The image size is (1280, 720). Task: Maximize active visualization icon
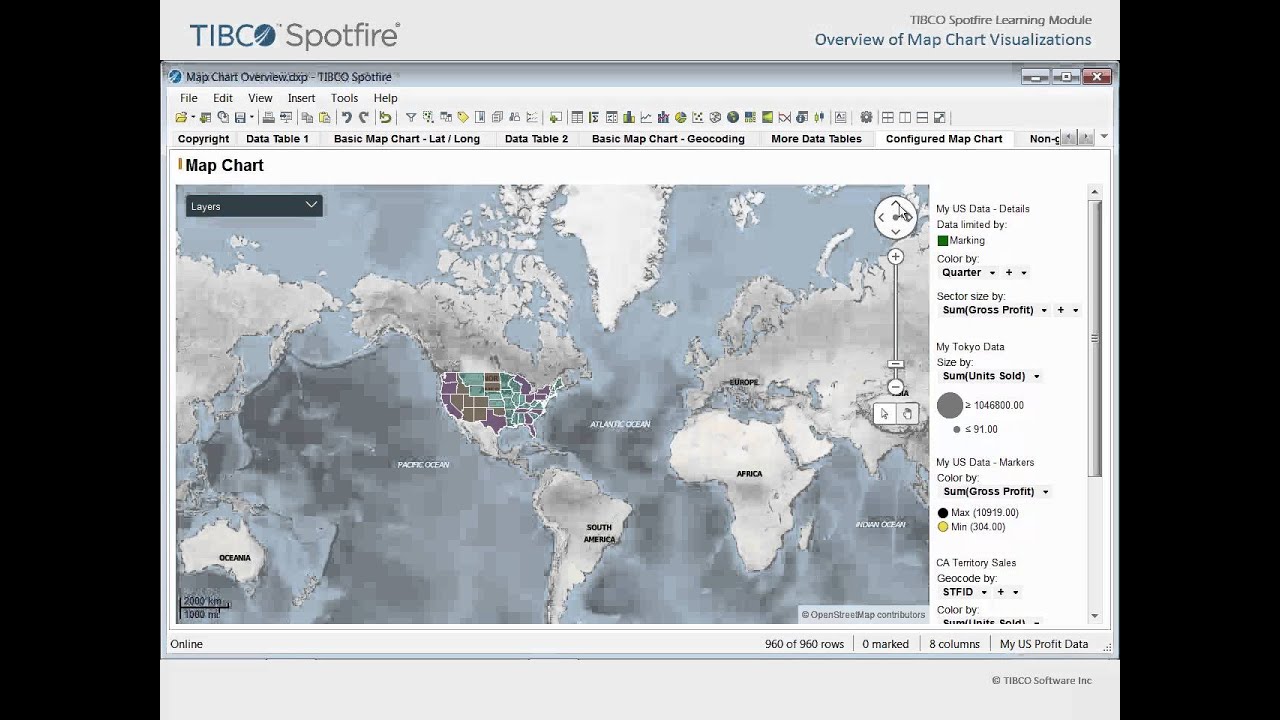pyautogui.click(x=939, y=117)
